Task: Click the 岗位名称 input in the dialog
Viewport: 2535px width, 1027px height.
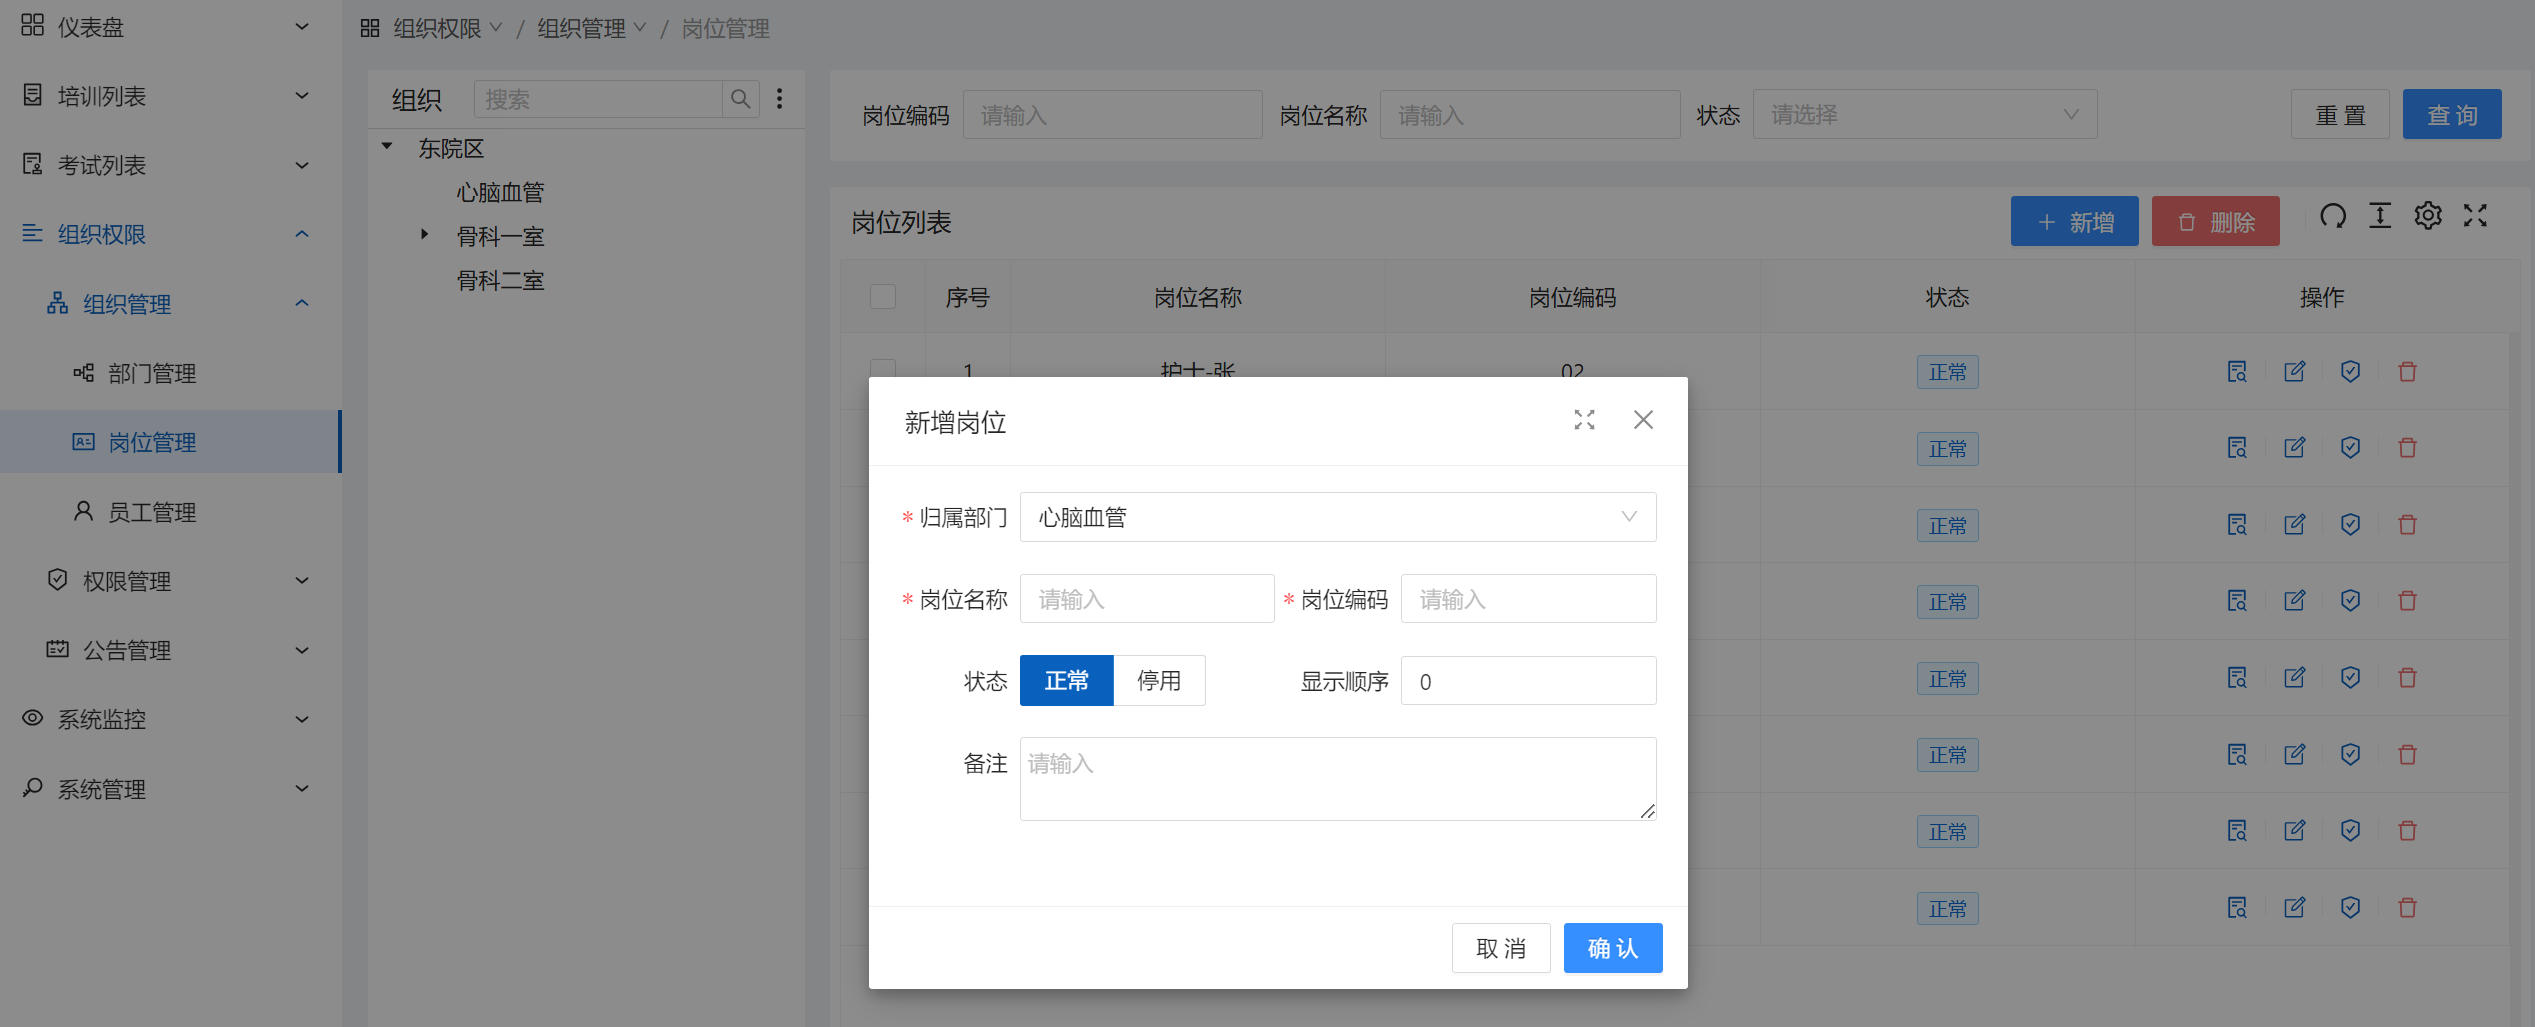Action: click(x=1146, y=599)
